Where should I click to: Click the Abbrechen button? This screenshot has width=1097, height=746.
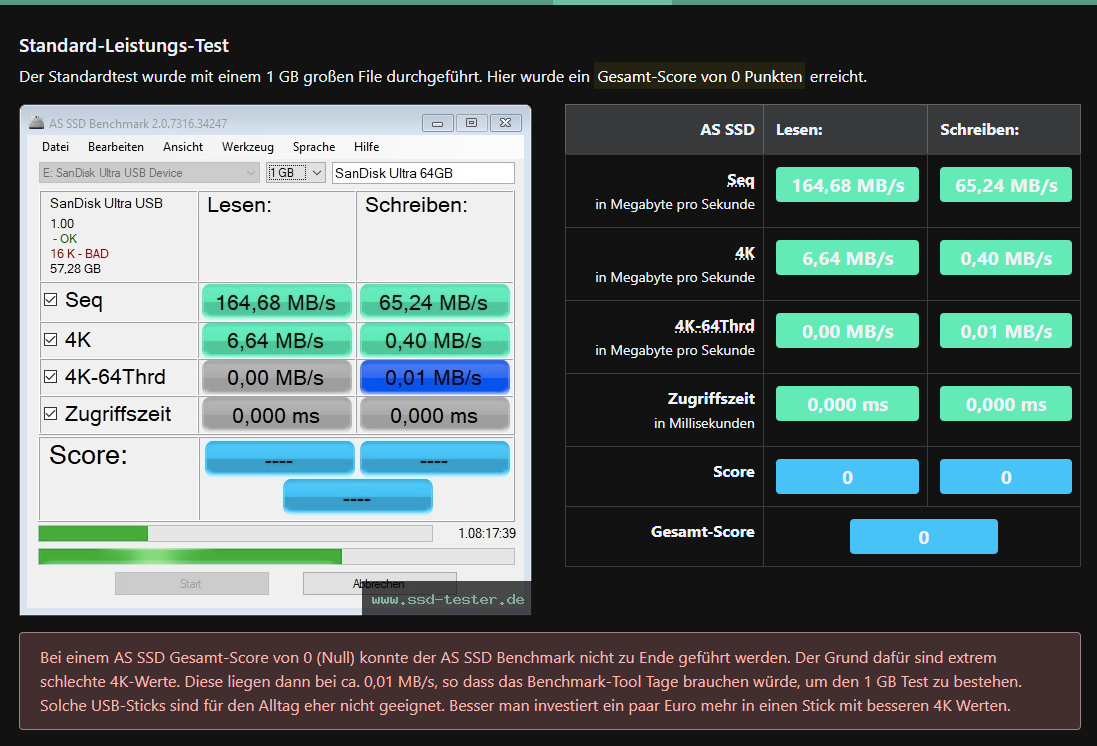(x=379, y=584)
